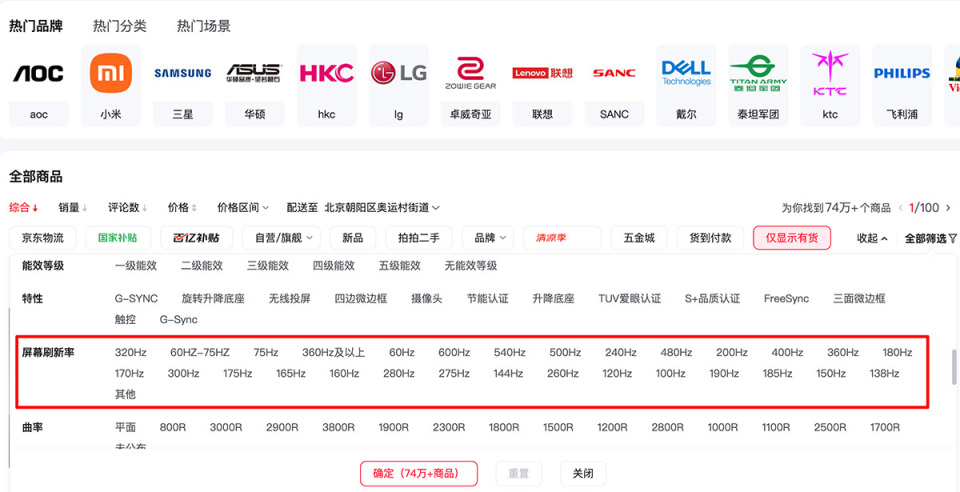Select 1500R curvature
Screen dimensions: 960x492
point(558,427)
